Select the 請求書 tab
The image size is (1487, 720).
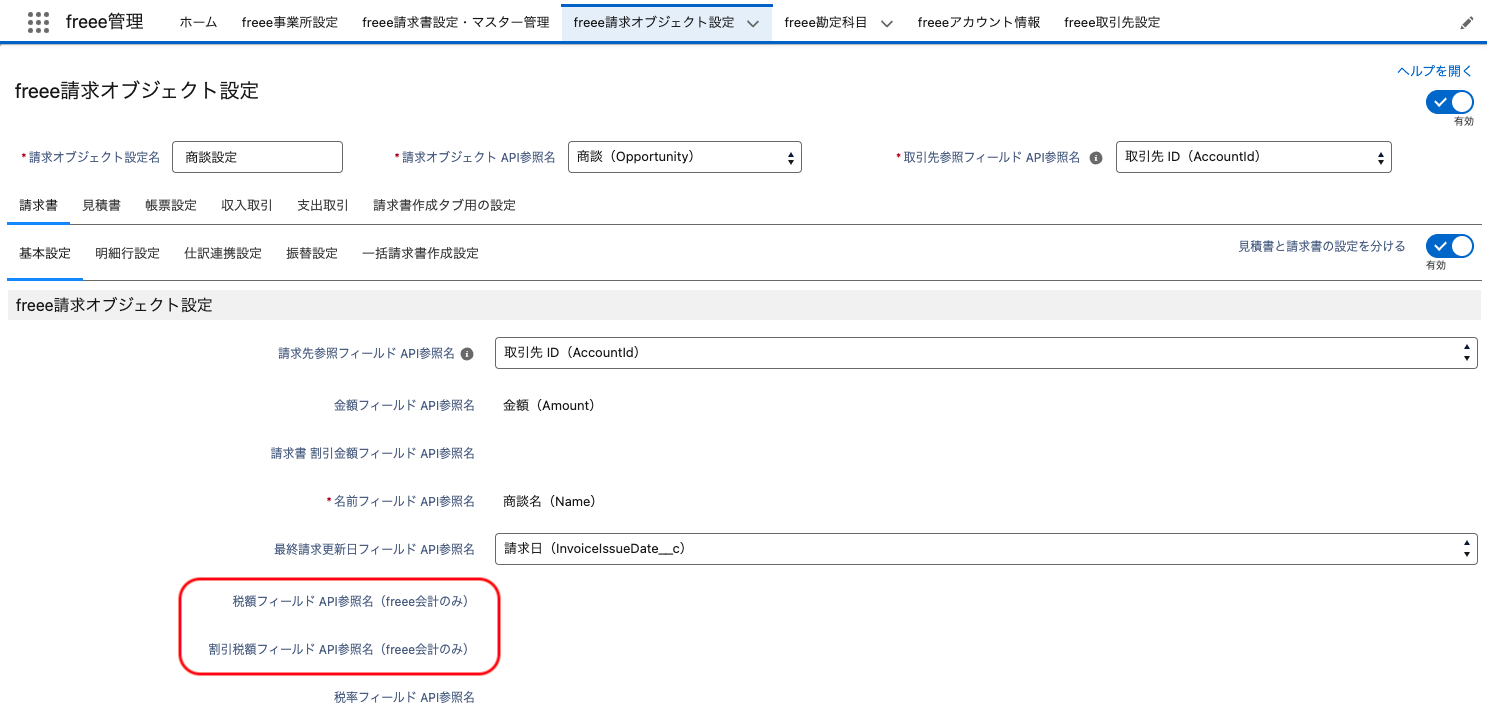point(39,205)
